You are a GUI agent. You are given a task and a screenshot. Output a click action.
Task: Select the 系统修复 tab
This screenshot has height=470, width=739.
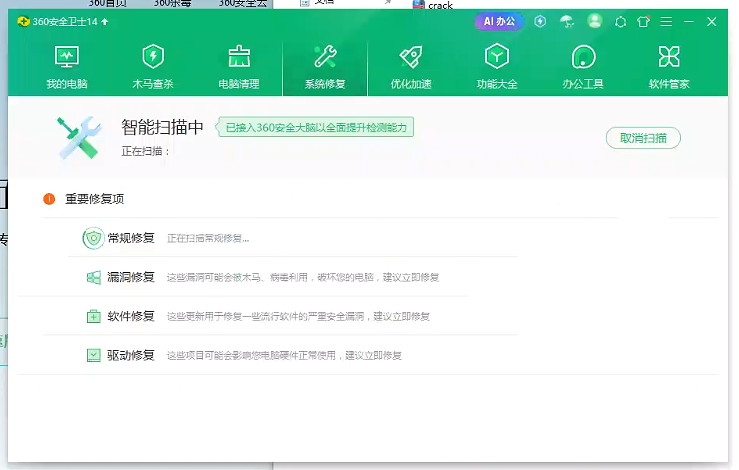click(x=325, y=67)
